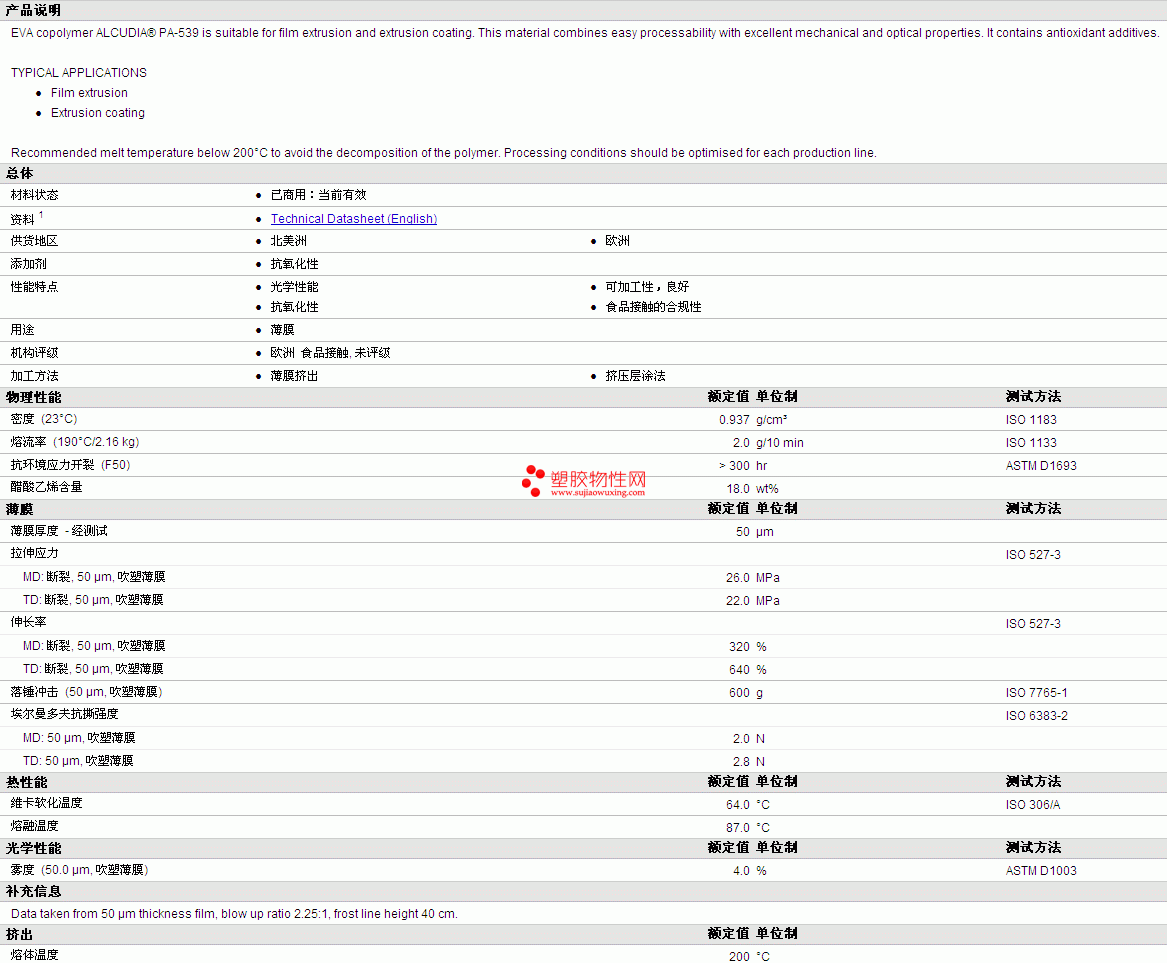
Task: Click the 87.0 °C melting value
Action: click(748, 828)
